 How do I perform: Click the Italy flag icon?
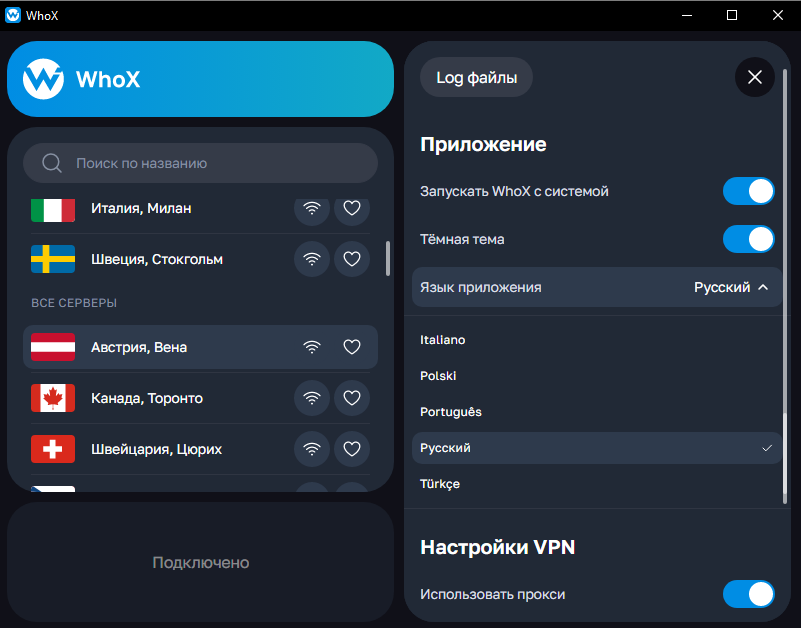[53, 210]
